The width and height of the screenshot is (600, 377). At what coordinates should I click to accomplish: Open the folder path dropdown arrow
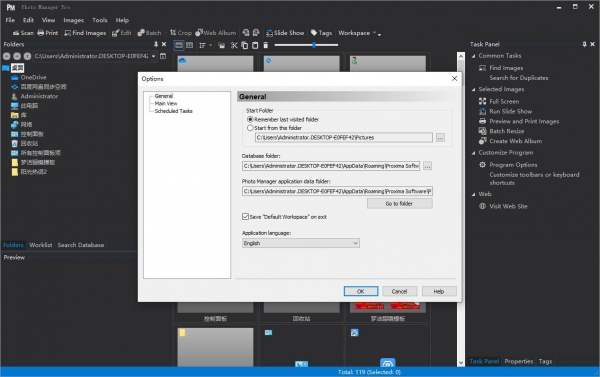[153, 56]
